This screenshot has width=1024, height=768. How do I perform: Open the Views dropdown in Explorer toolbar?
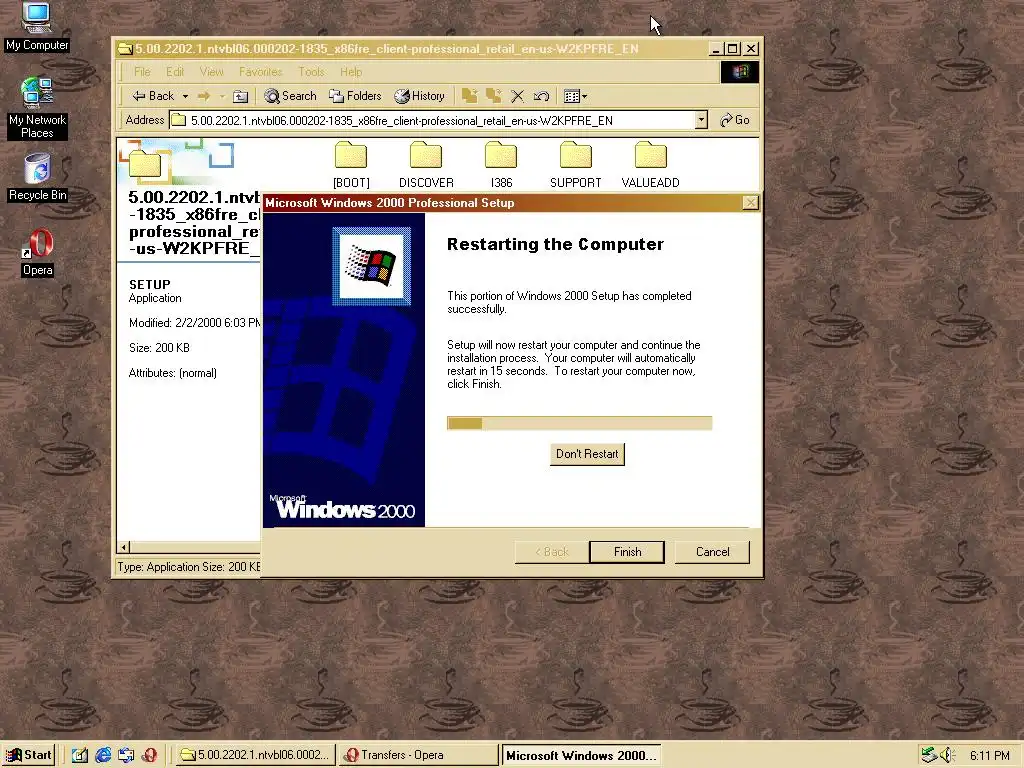click(x=575, y=96)
